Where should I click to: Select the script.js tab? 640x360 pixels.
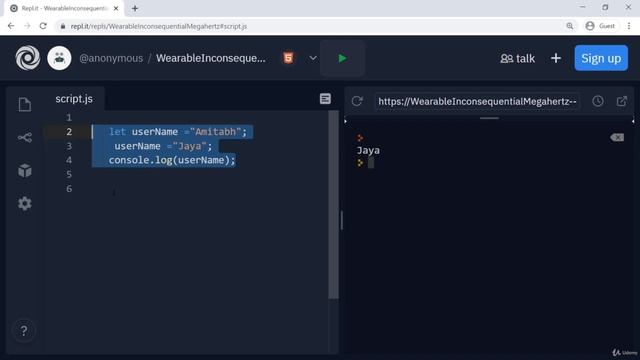pyautogui.click(x=74, y=99)
